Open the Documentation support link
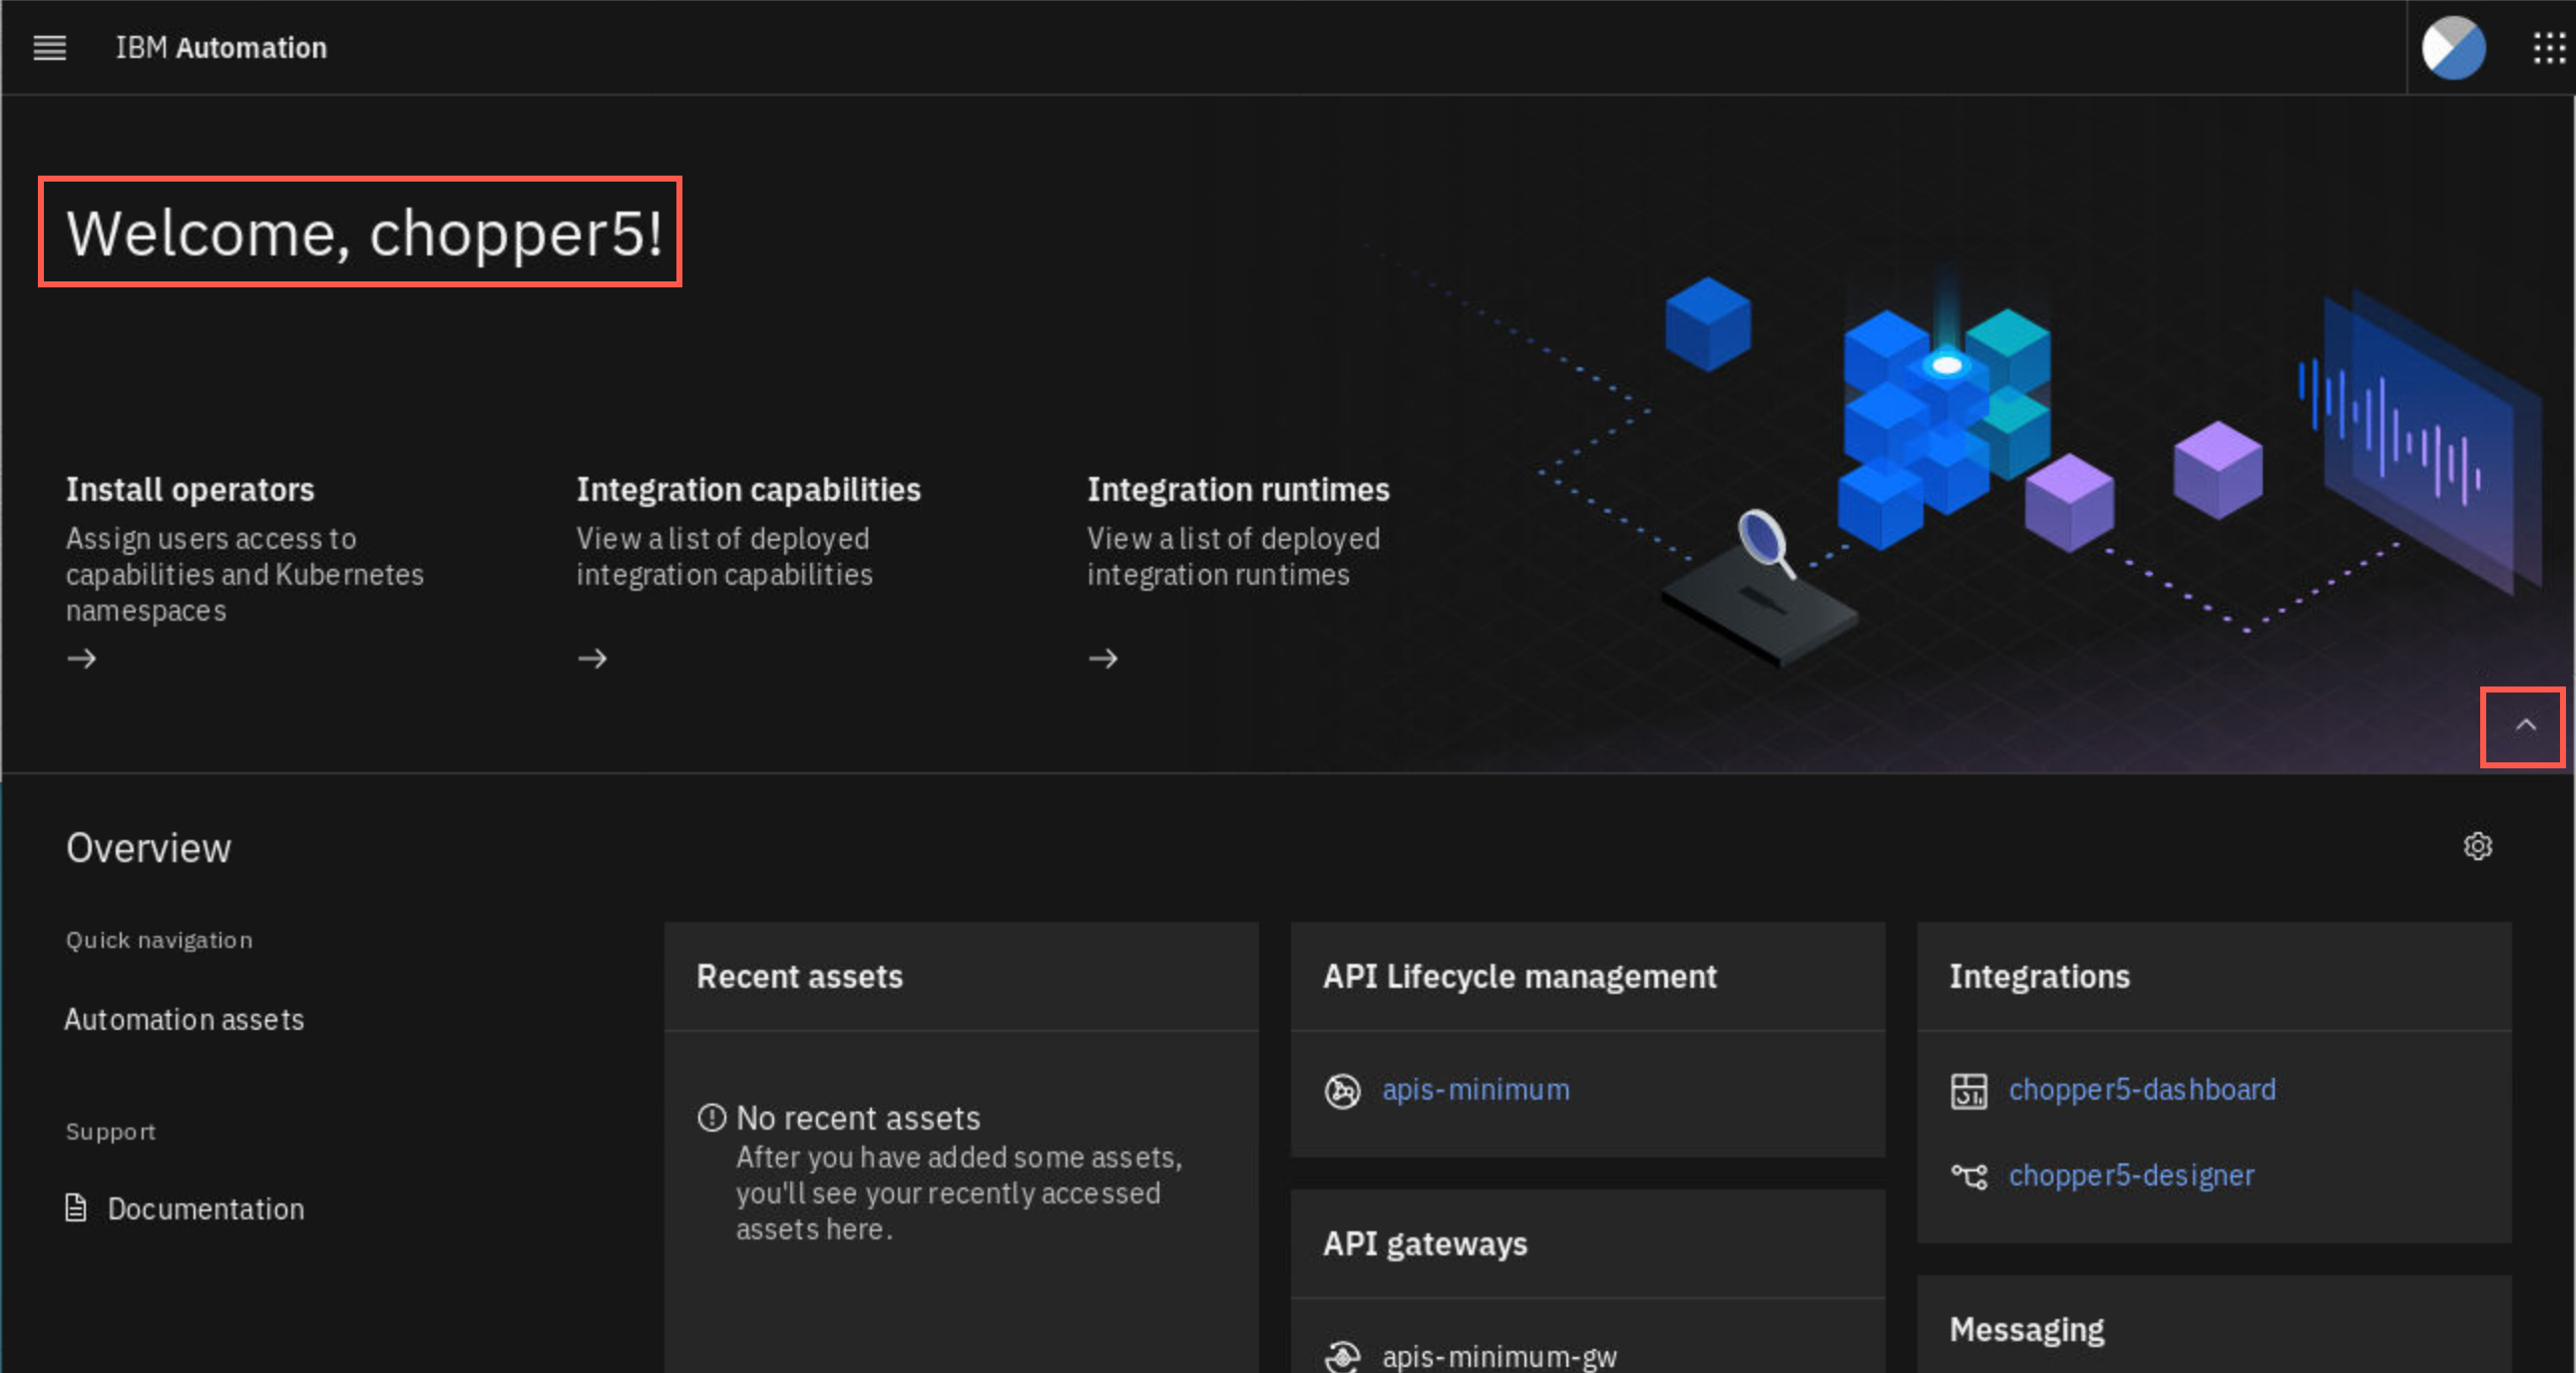This screenshot has width=2576, height=1373. tap(206, 1208)
